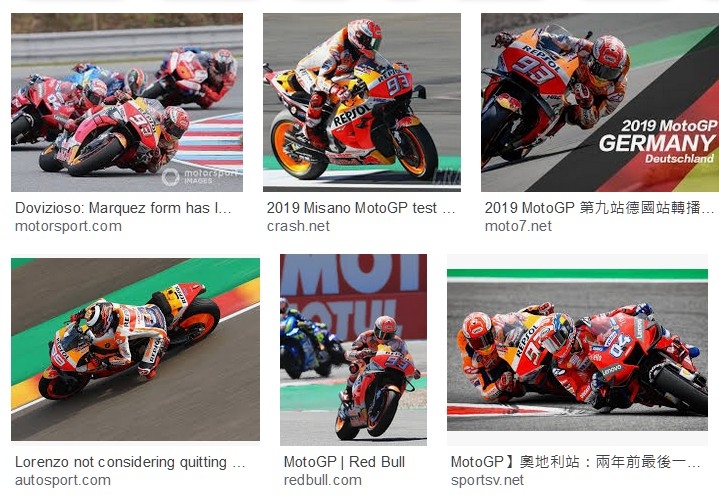Visit the autosport.com source link
This screenshot has width=719, height=495.
(63, 480)
